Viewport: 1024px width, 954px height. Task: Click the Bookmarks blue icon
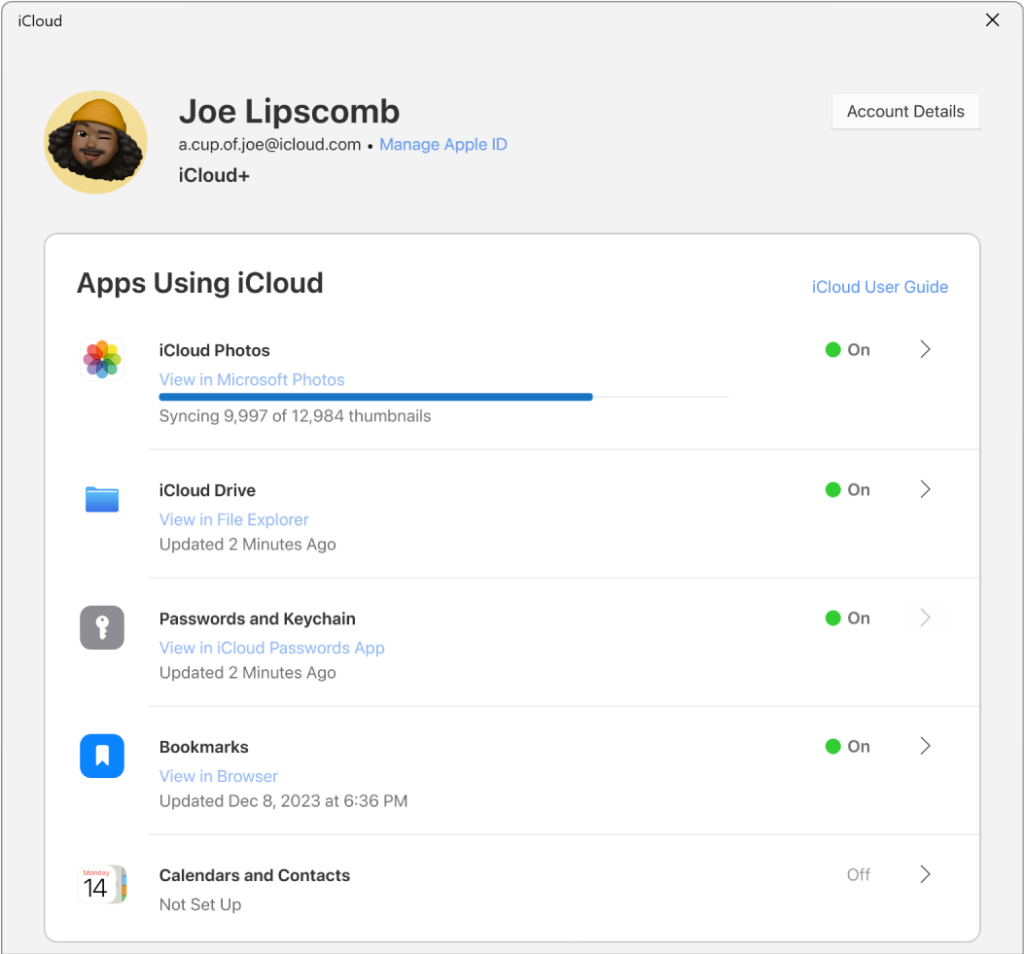(102, 756)
